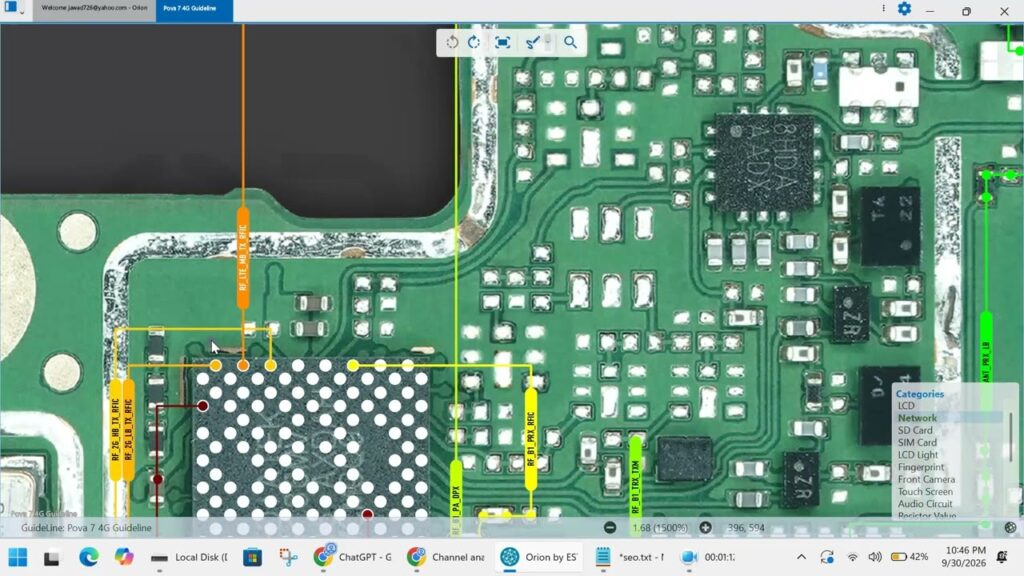Zoom out using the minus button
Image resolution: width=1024 pixels, height=576 pixels.
pos(610,528)
